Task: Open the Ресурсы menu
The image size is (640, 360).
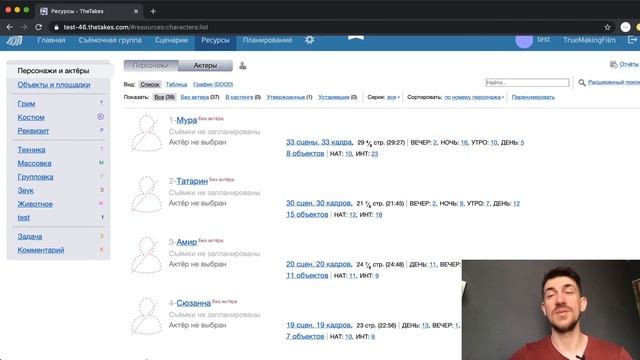Action: [216, 40]
